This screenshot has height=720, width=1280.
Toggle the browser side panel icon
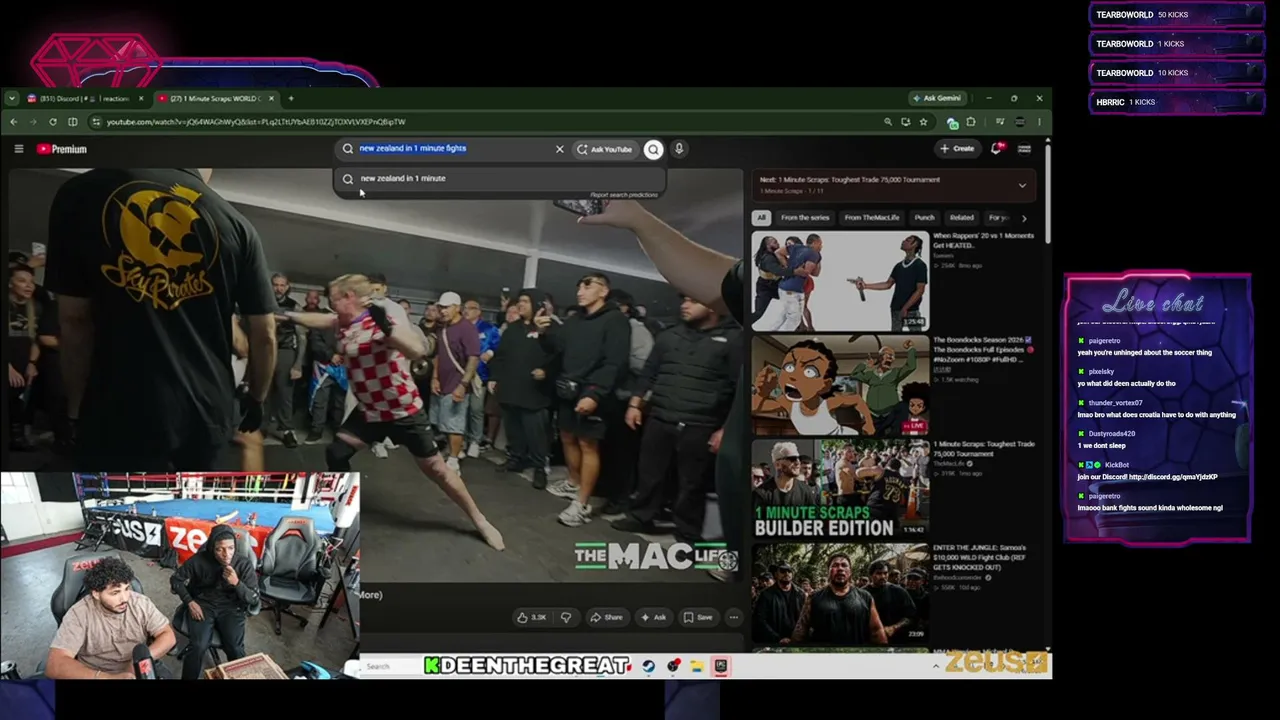(73, 122)
